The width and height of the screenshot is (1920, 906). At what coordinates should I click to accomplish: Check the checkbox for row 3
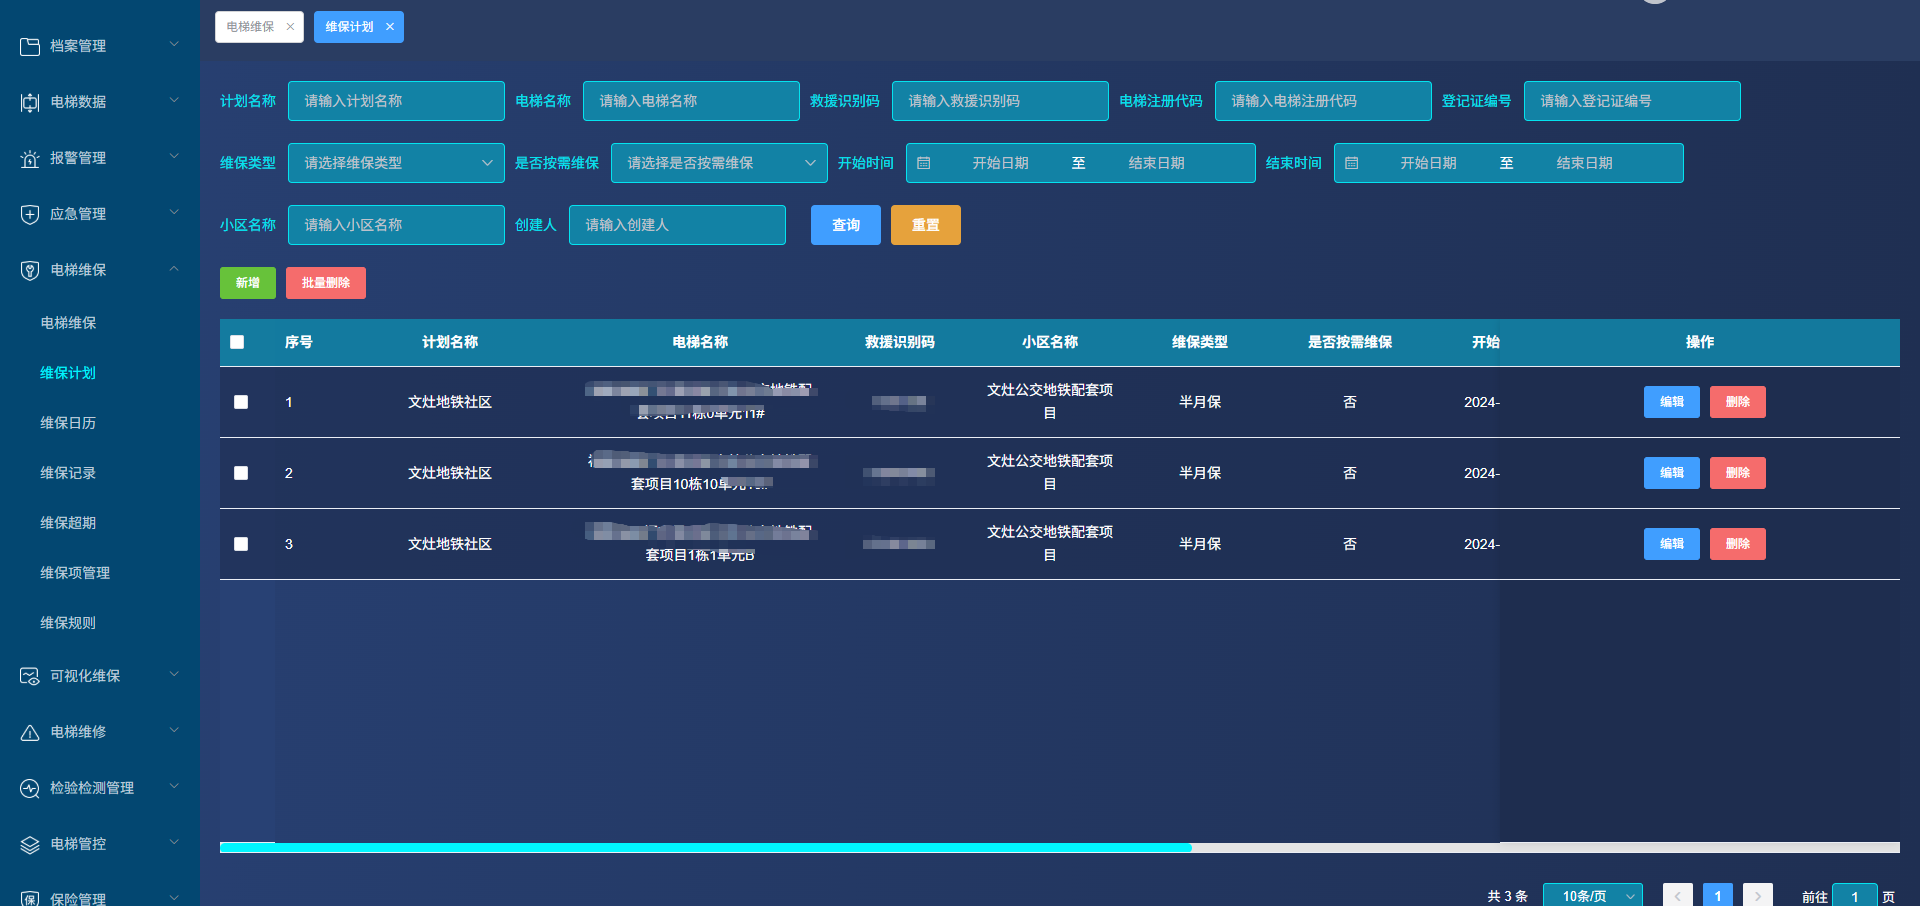tap(241, 544)
